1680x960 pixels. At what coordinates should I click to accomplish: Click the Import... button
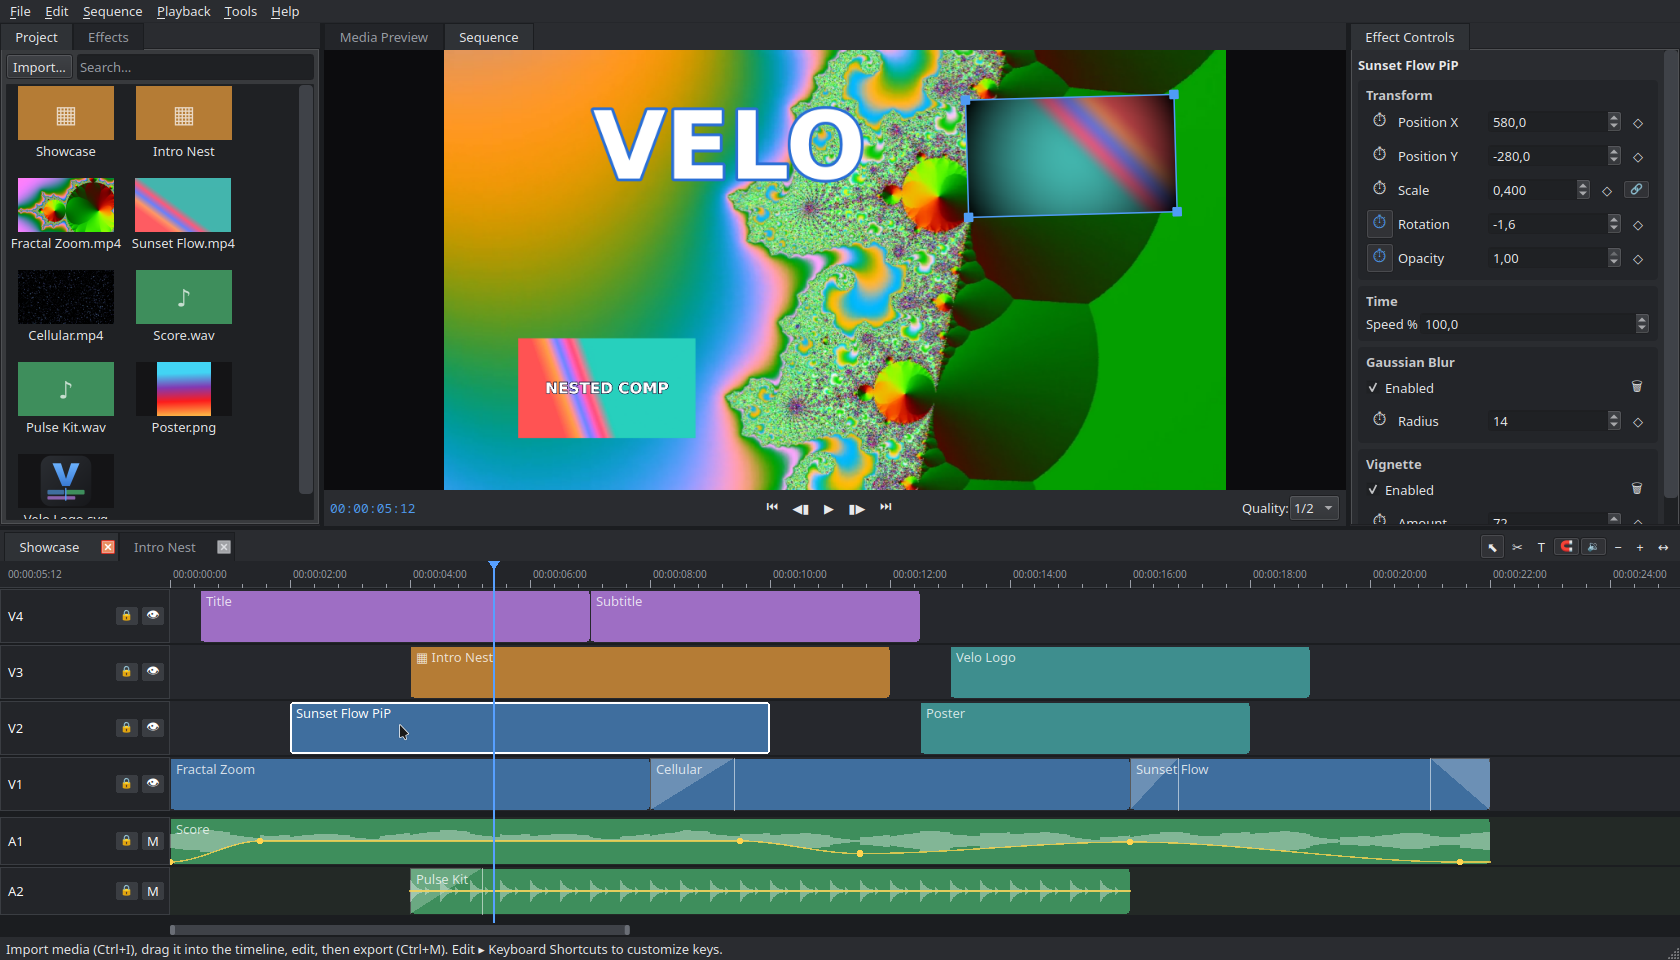point(39,67)
